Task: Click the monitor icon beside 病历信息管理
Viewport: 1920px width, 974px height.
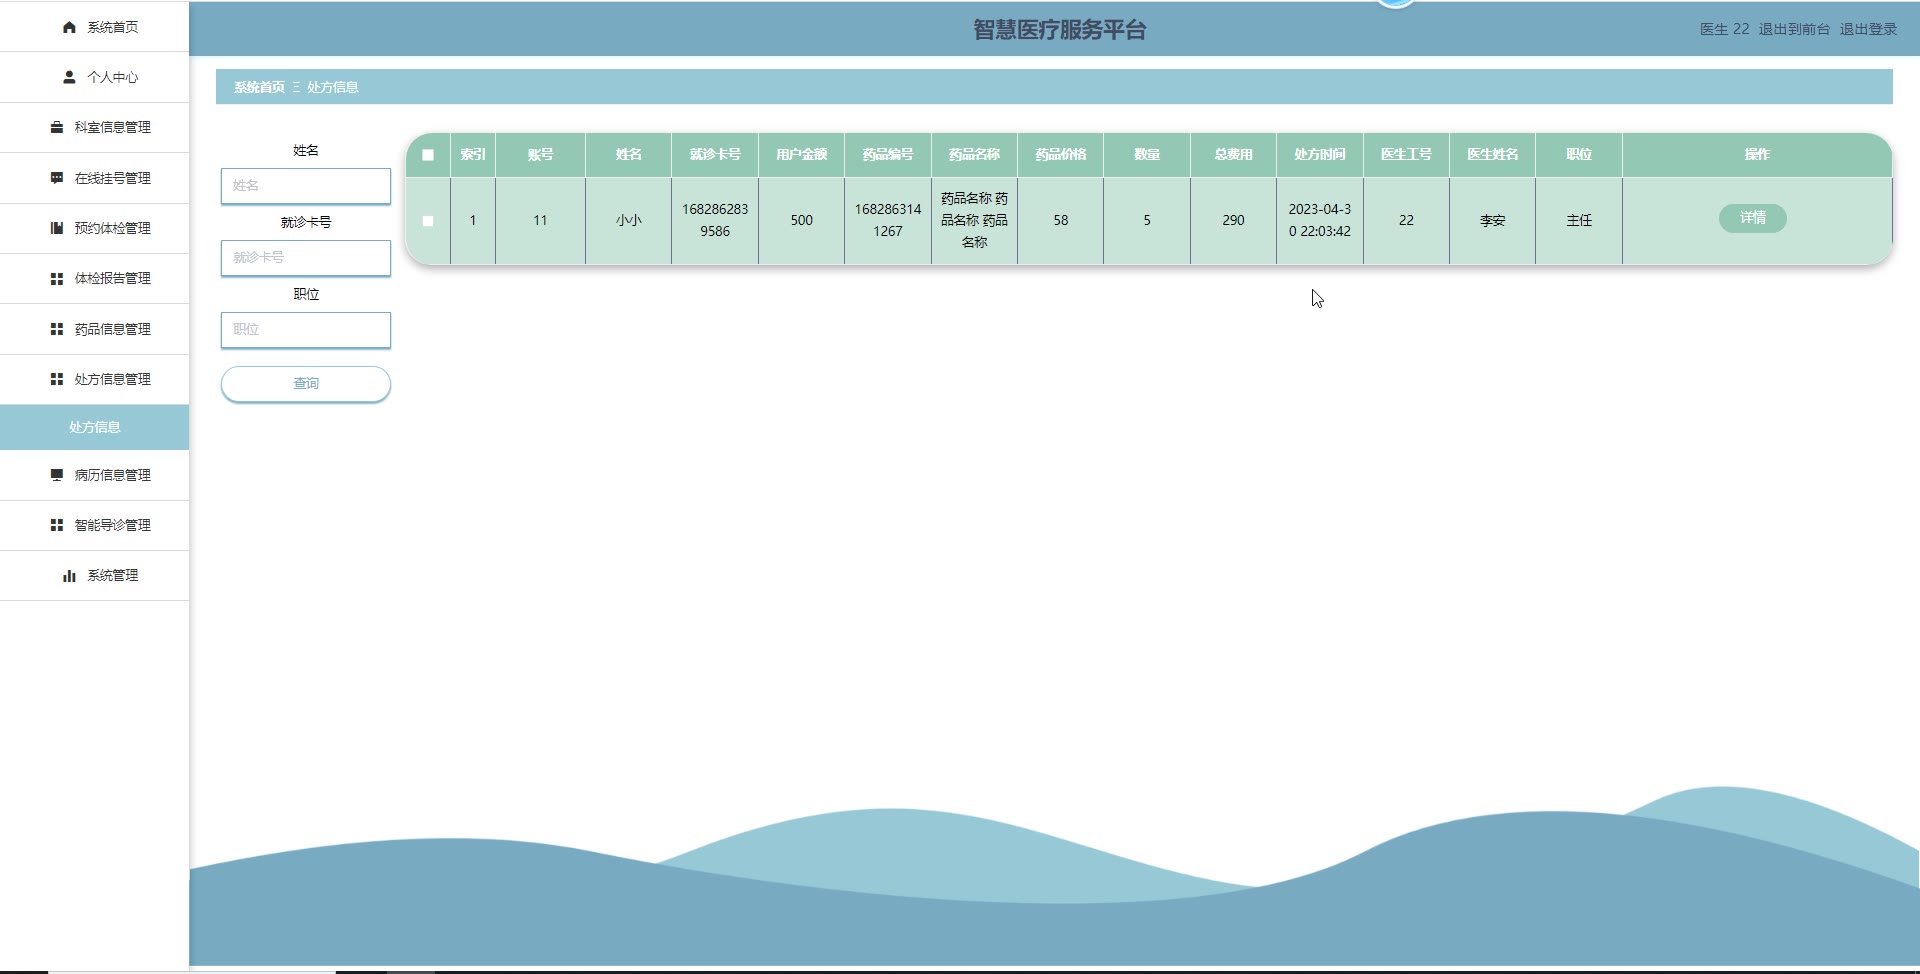Action: [57, 475]
